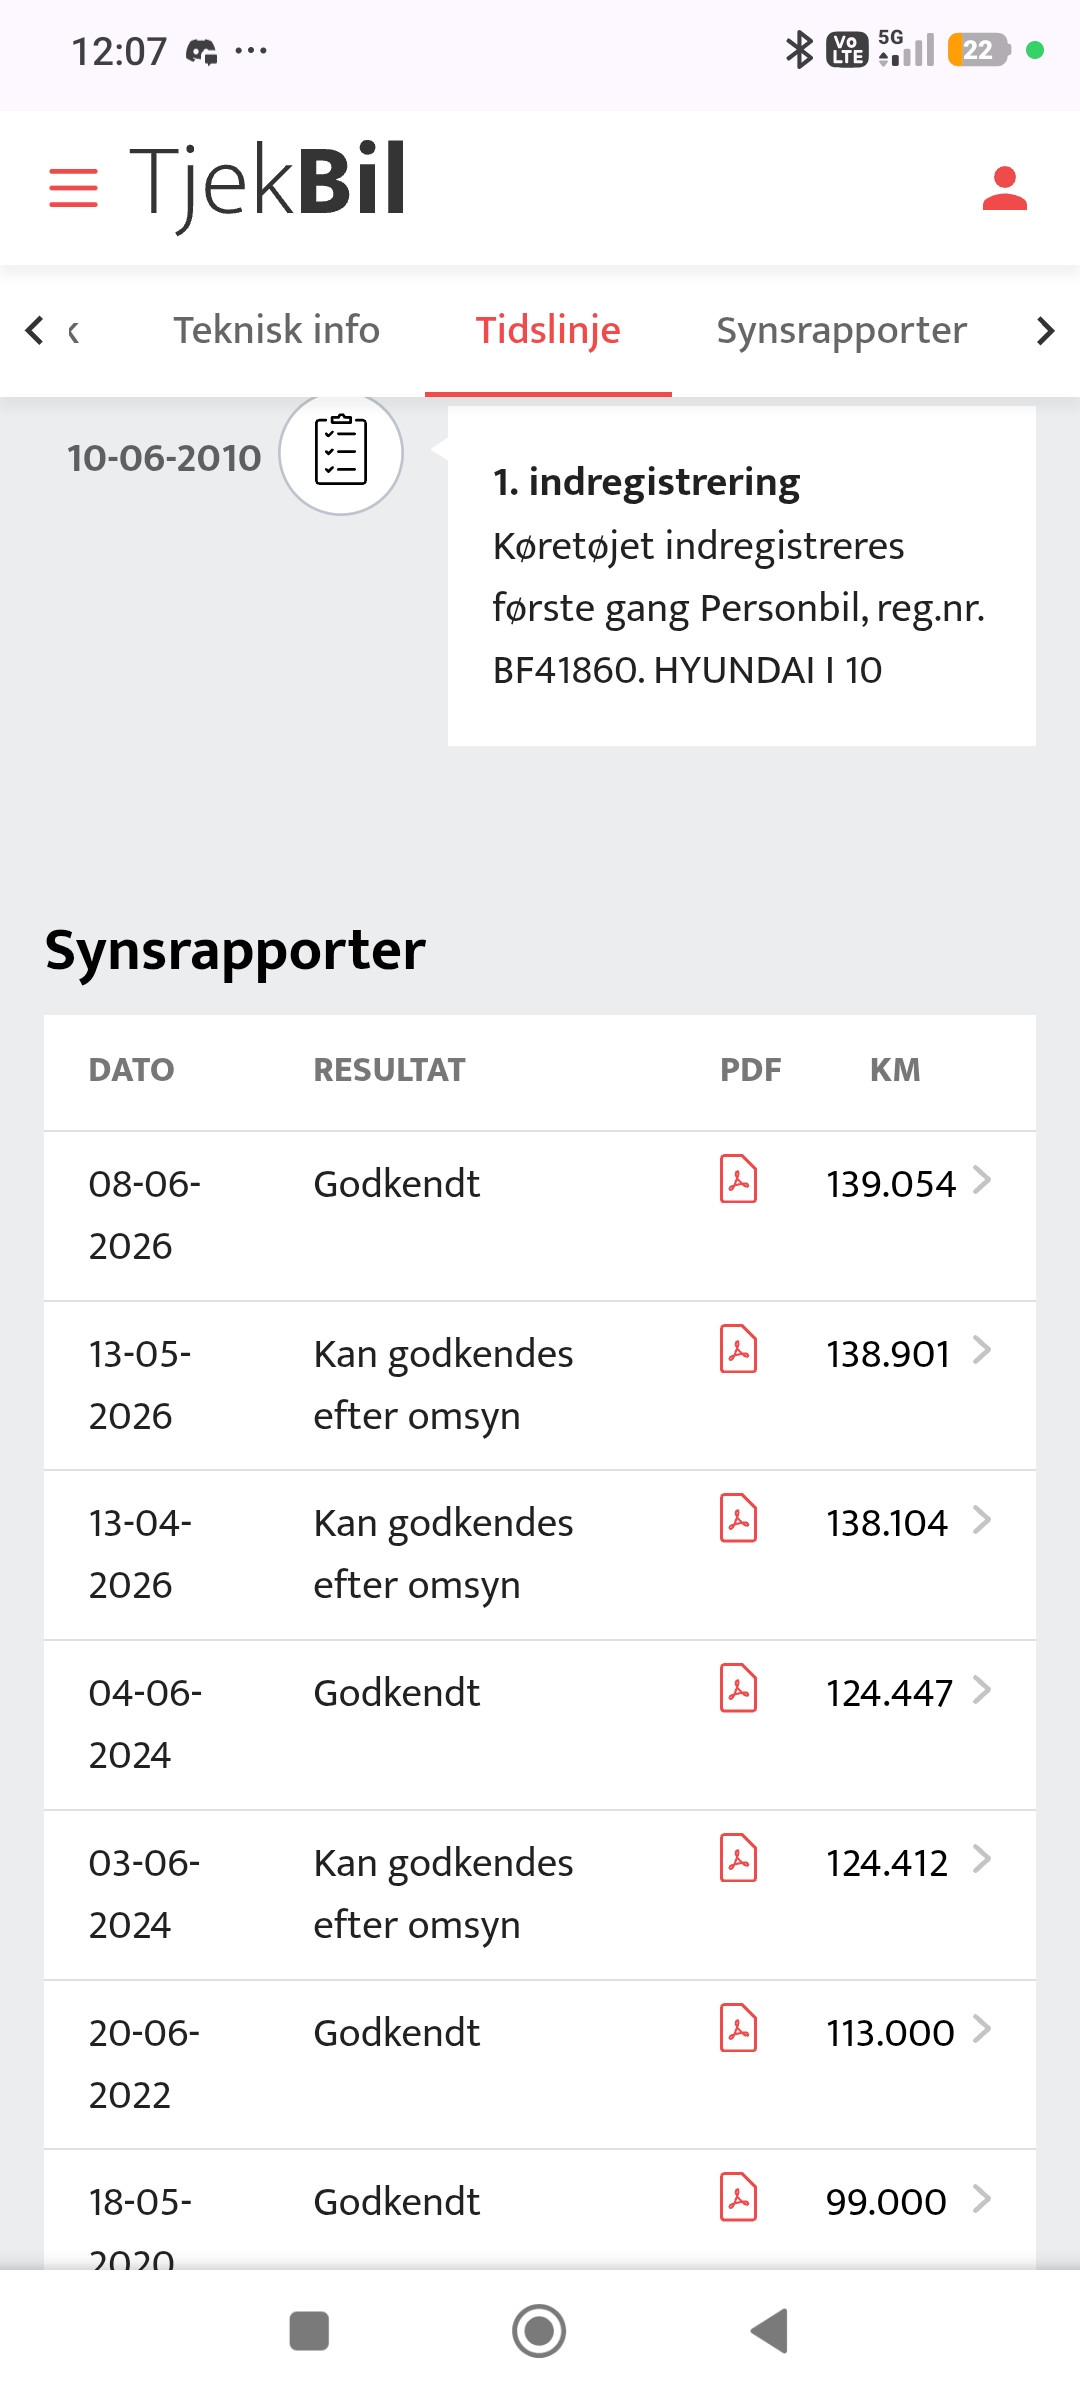Open PDF for 03-06-2024 inspection report
The height and width of the screenshot is (2400, 1080).
click(738, 1858)
